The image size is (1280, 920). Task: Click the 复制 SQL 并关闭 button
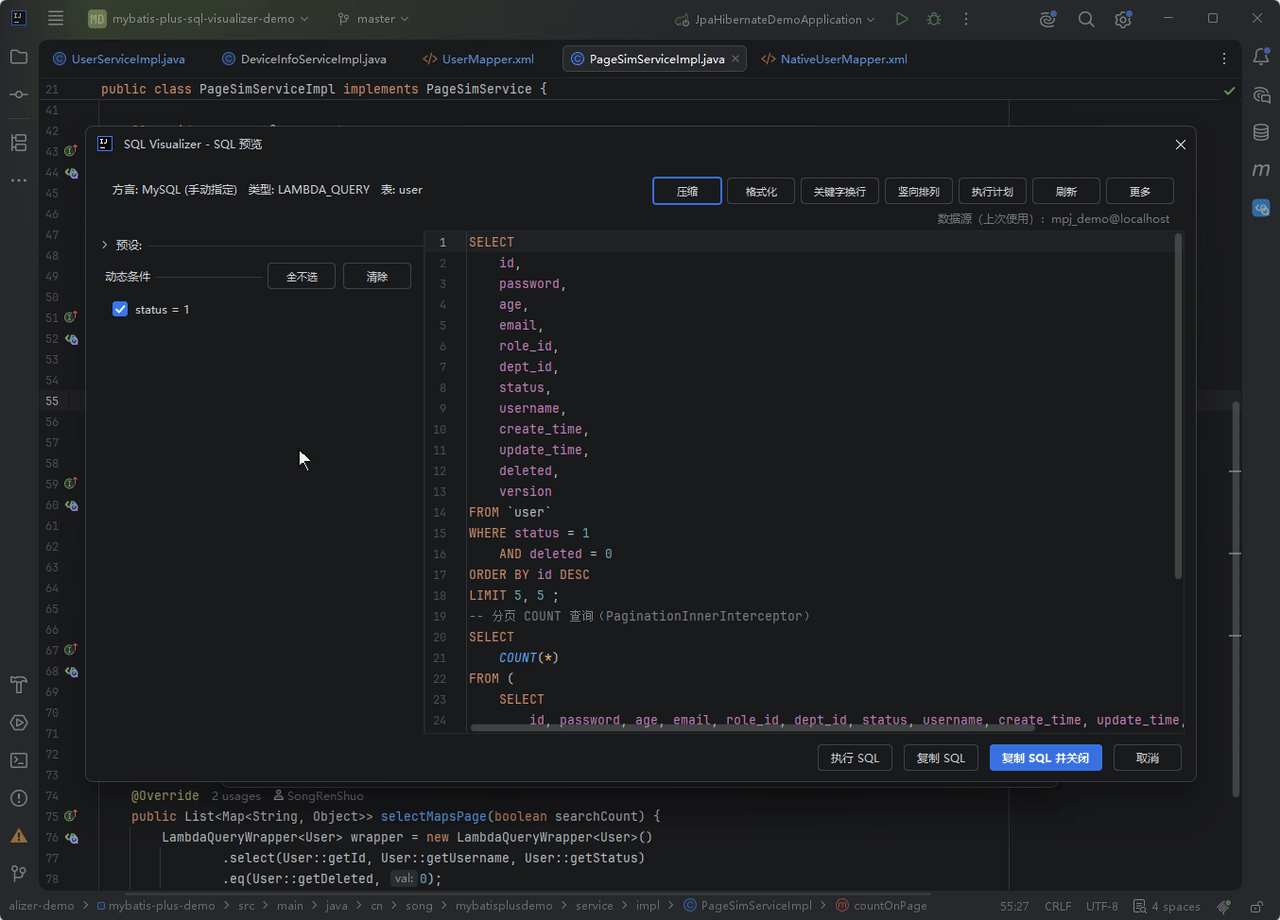point(1046,758)
